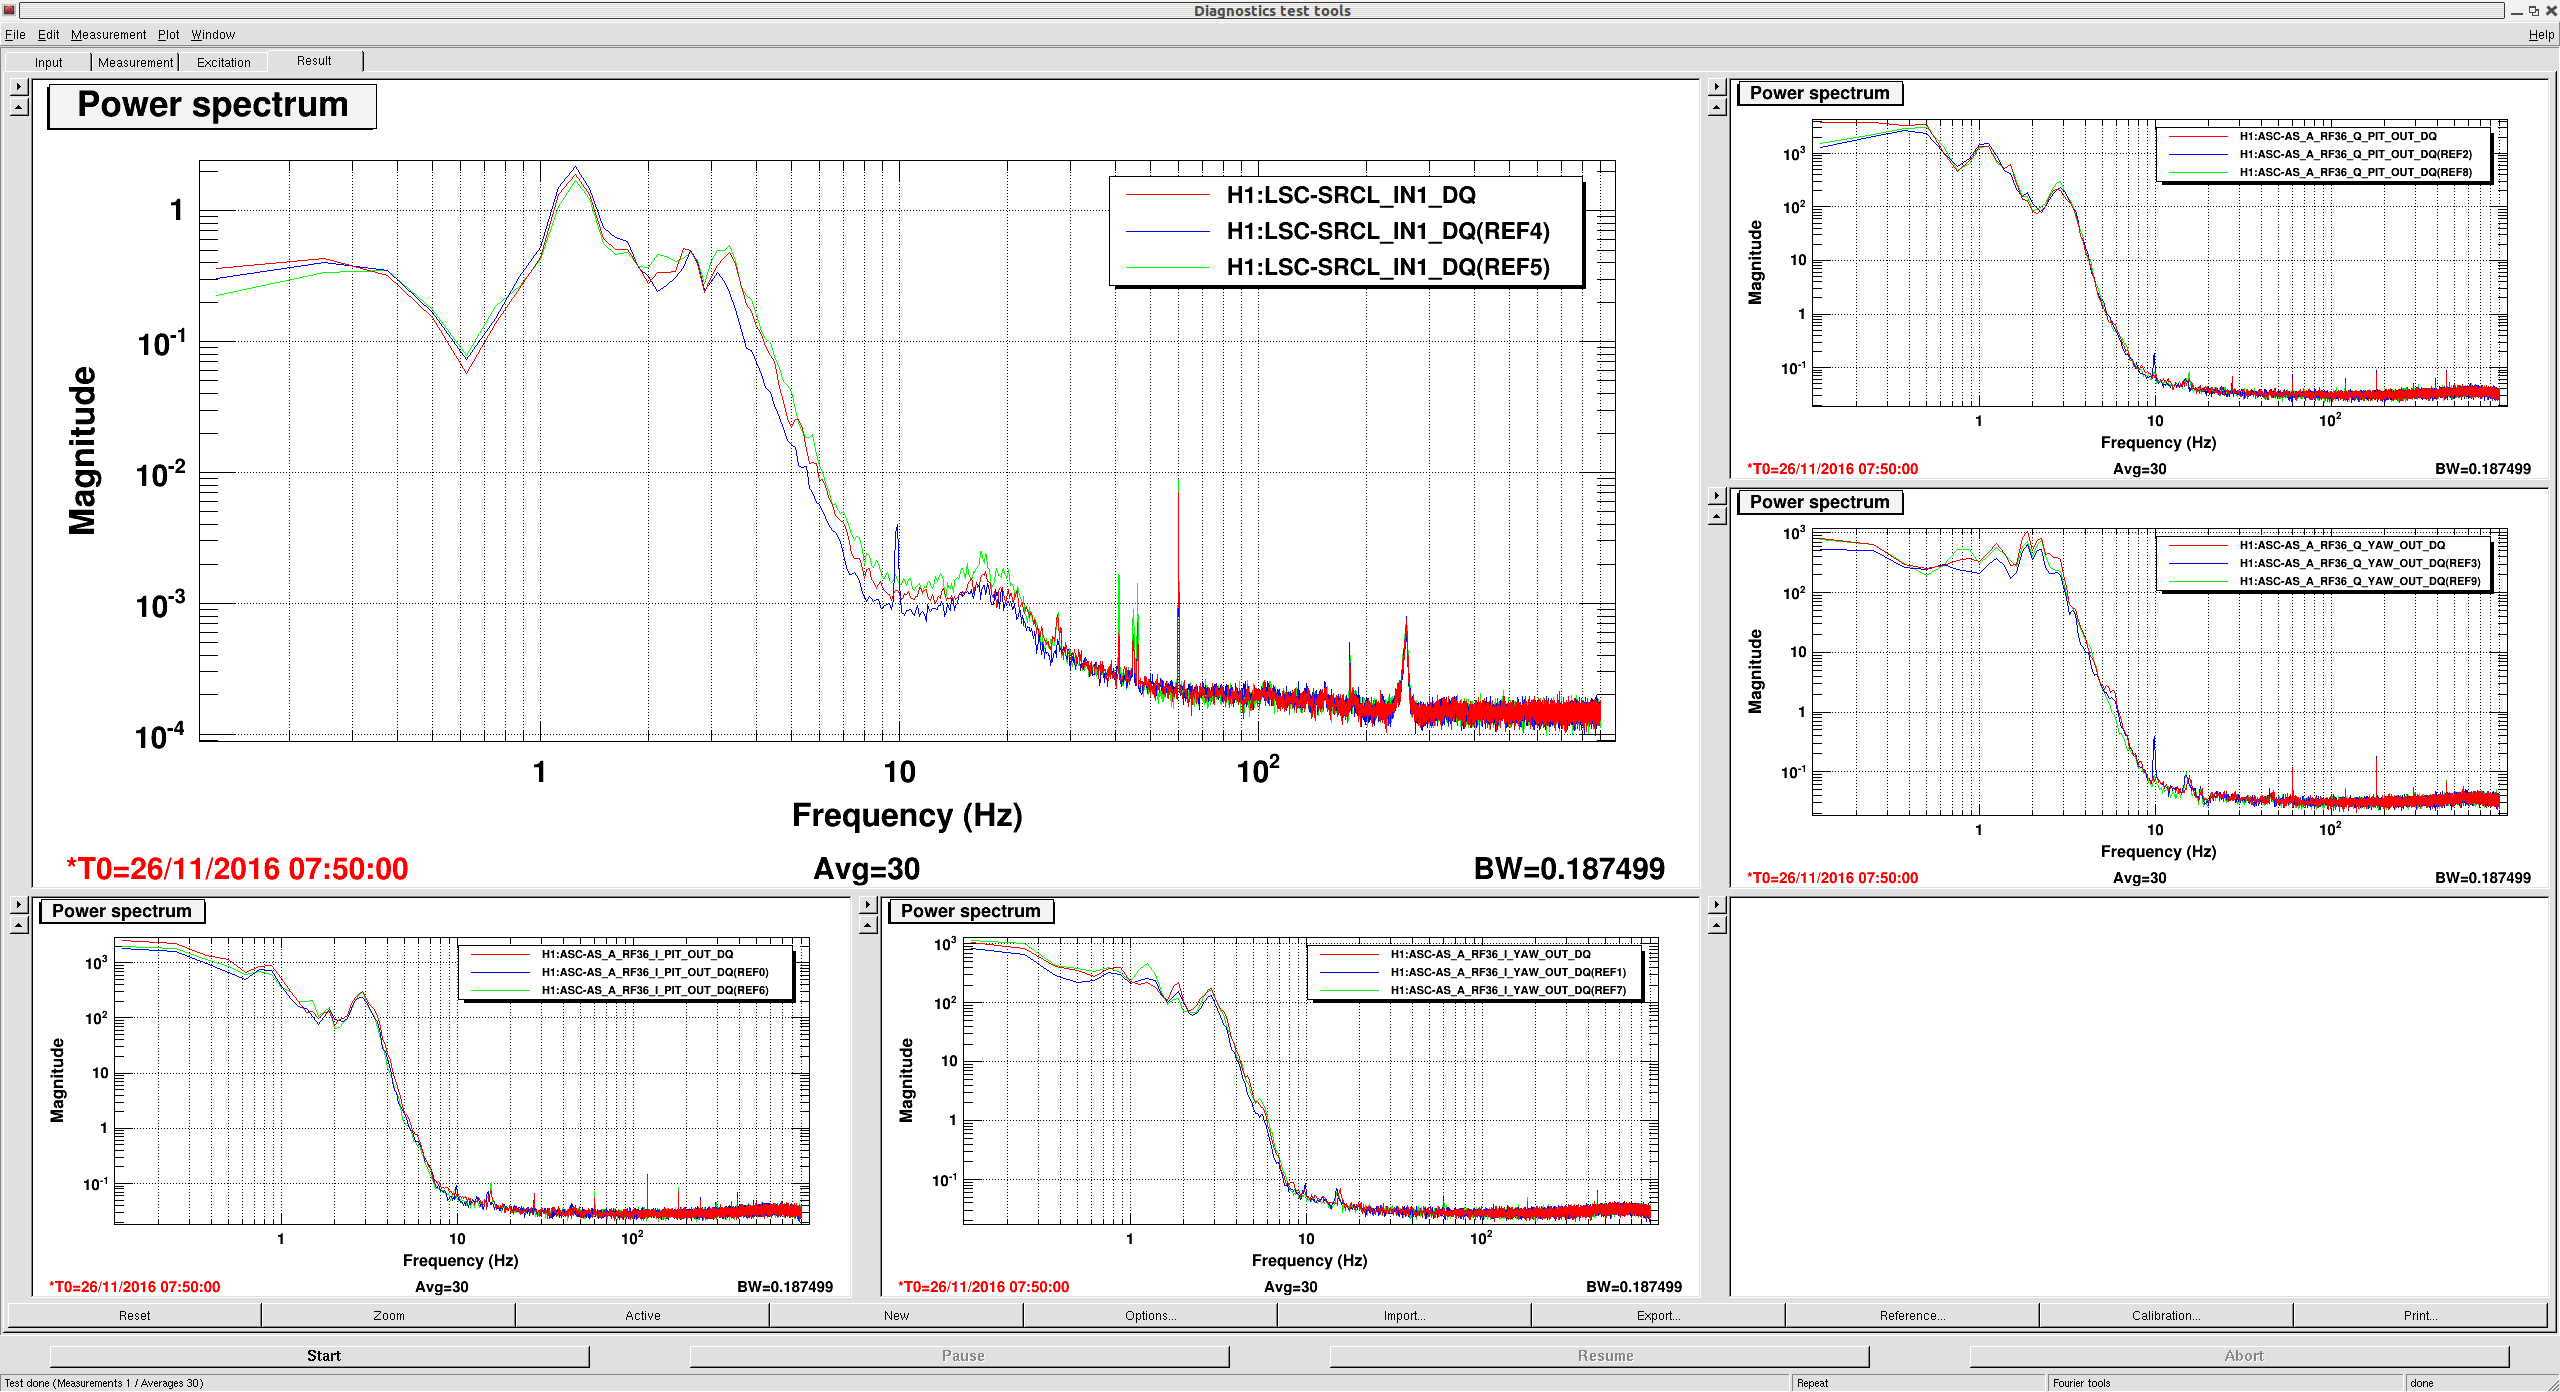Click the main plot's Frequency (Hz) axis label

click(x=907, y=815)
